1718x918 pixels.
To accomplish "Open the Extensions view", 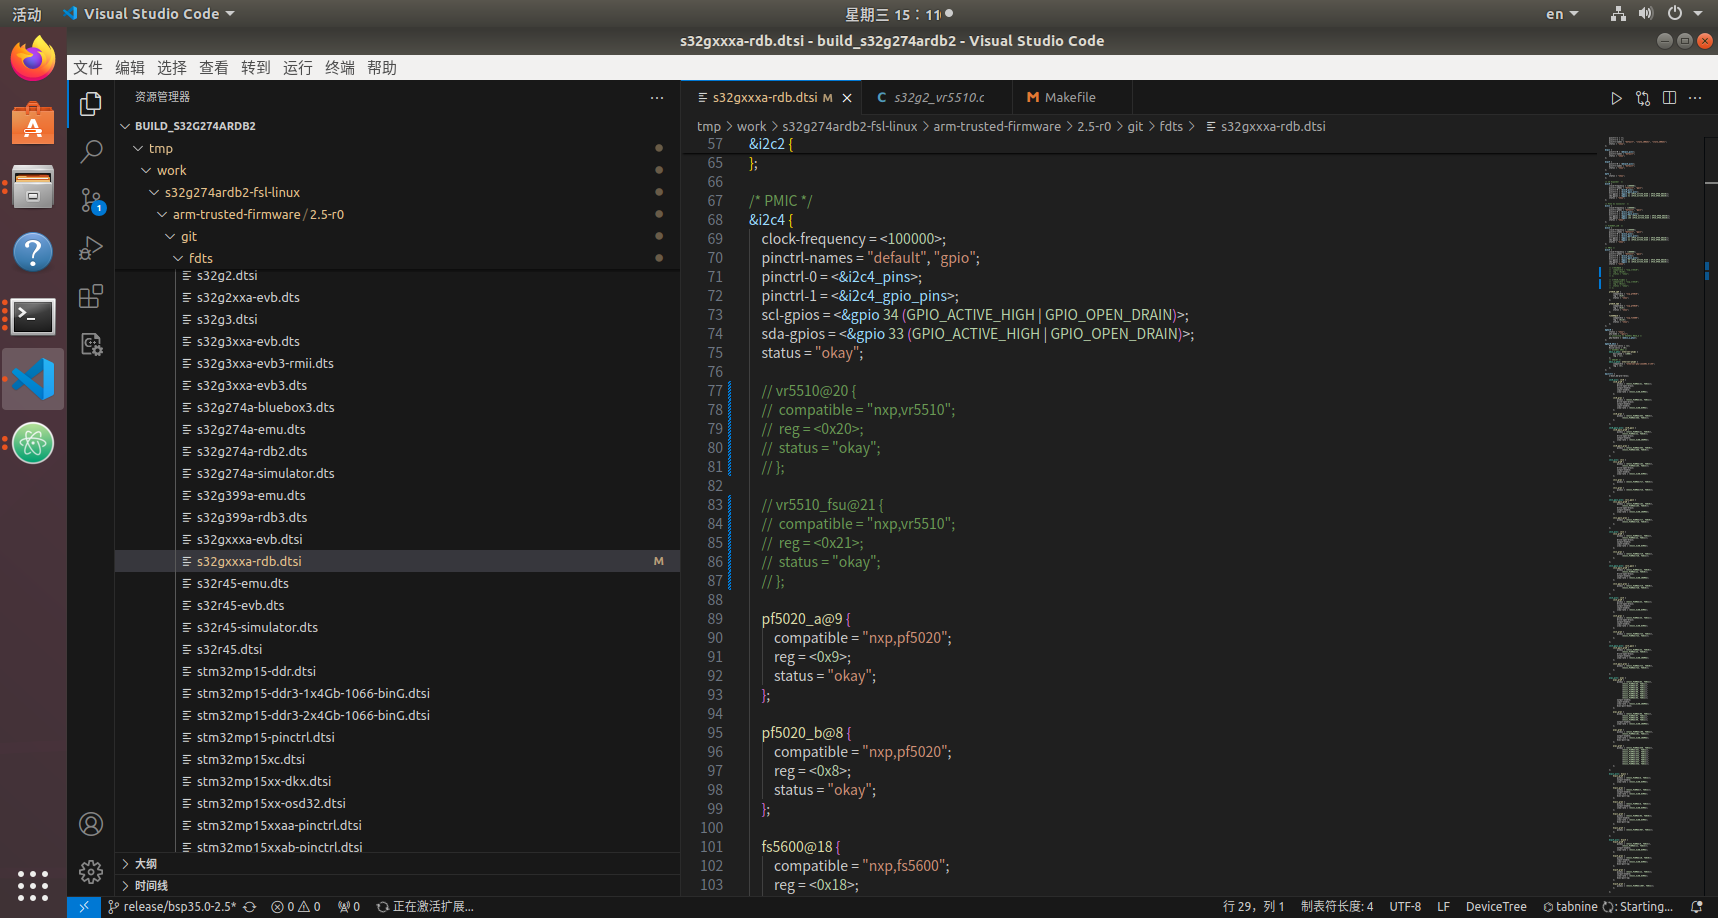I will pyautogui.click(x=91, y=296).
